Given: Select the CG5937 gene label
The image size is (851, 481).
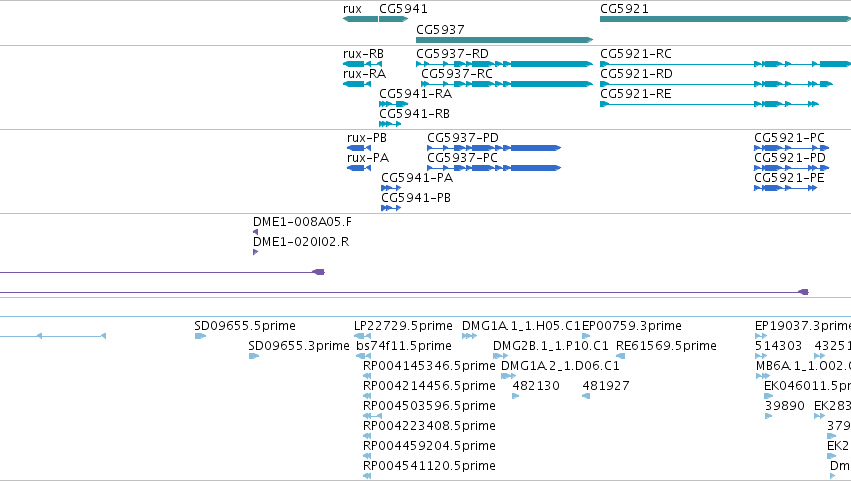Looking at the screenshot, I should coord(440,29).
